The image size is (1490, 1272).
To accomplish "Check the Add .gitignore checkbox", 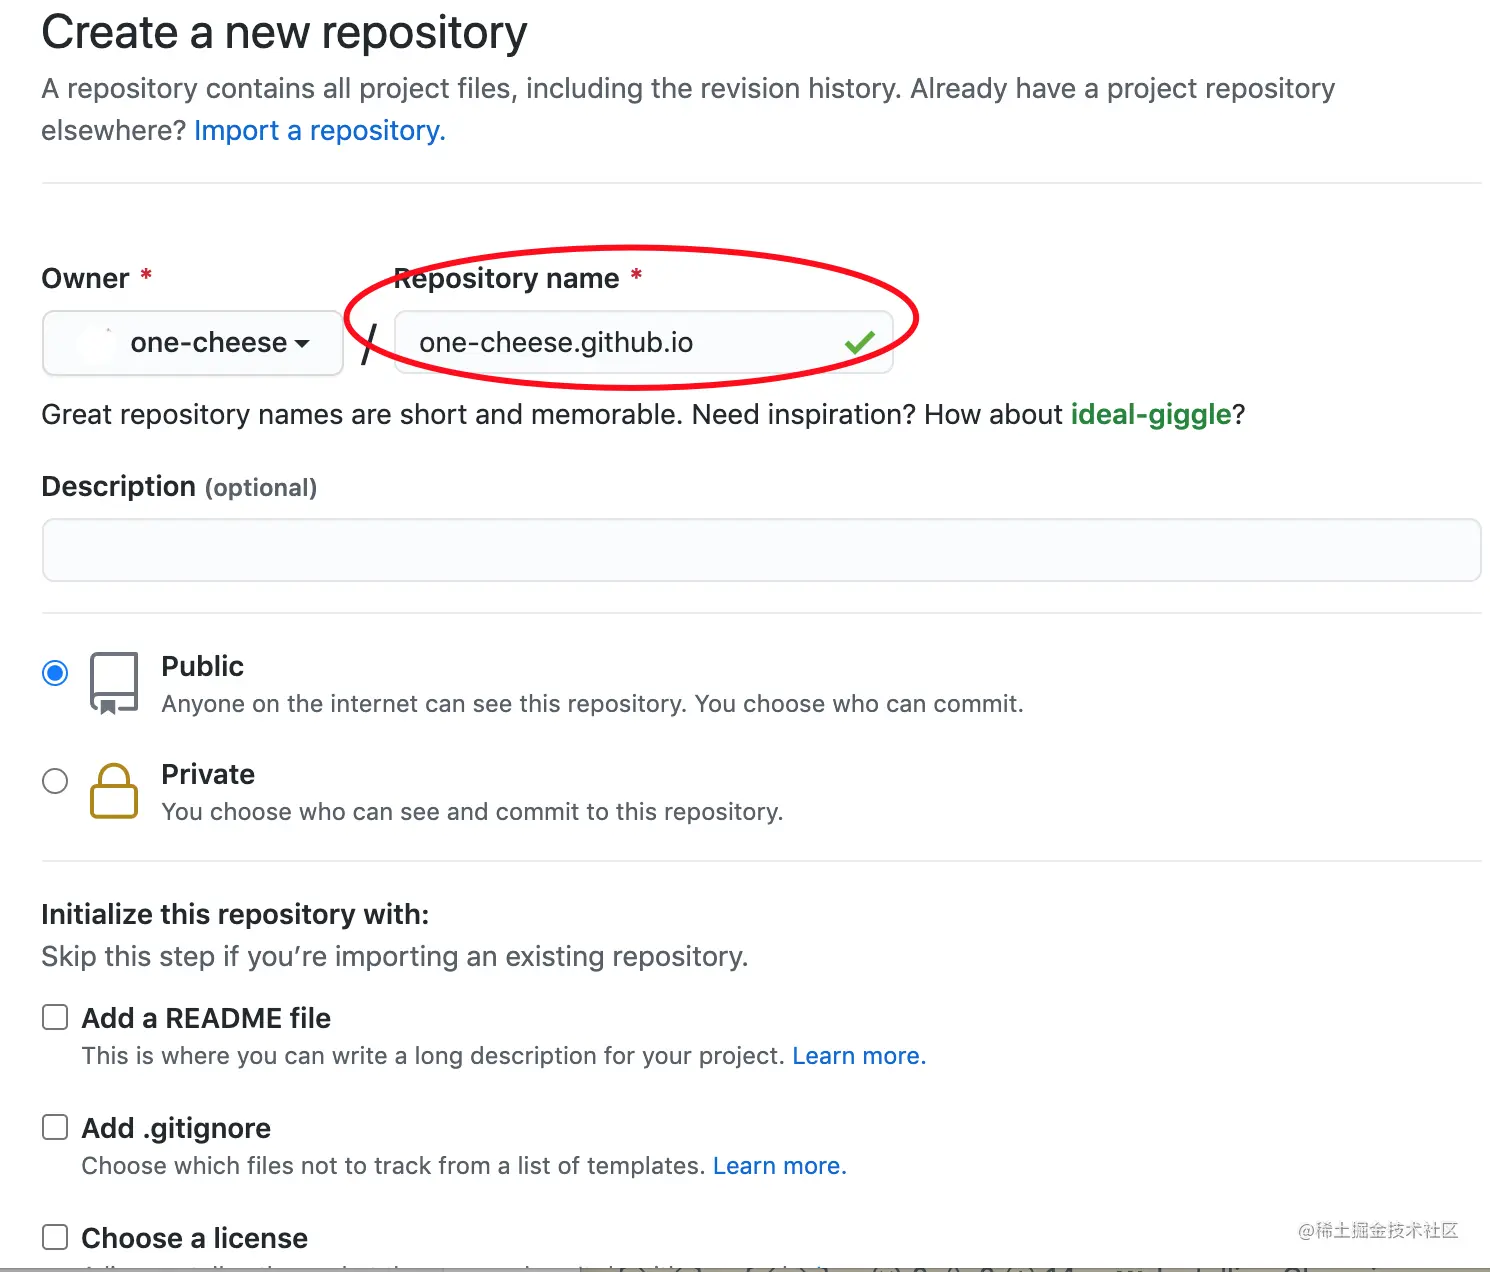I will click(55, 1128).
